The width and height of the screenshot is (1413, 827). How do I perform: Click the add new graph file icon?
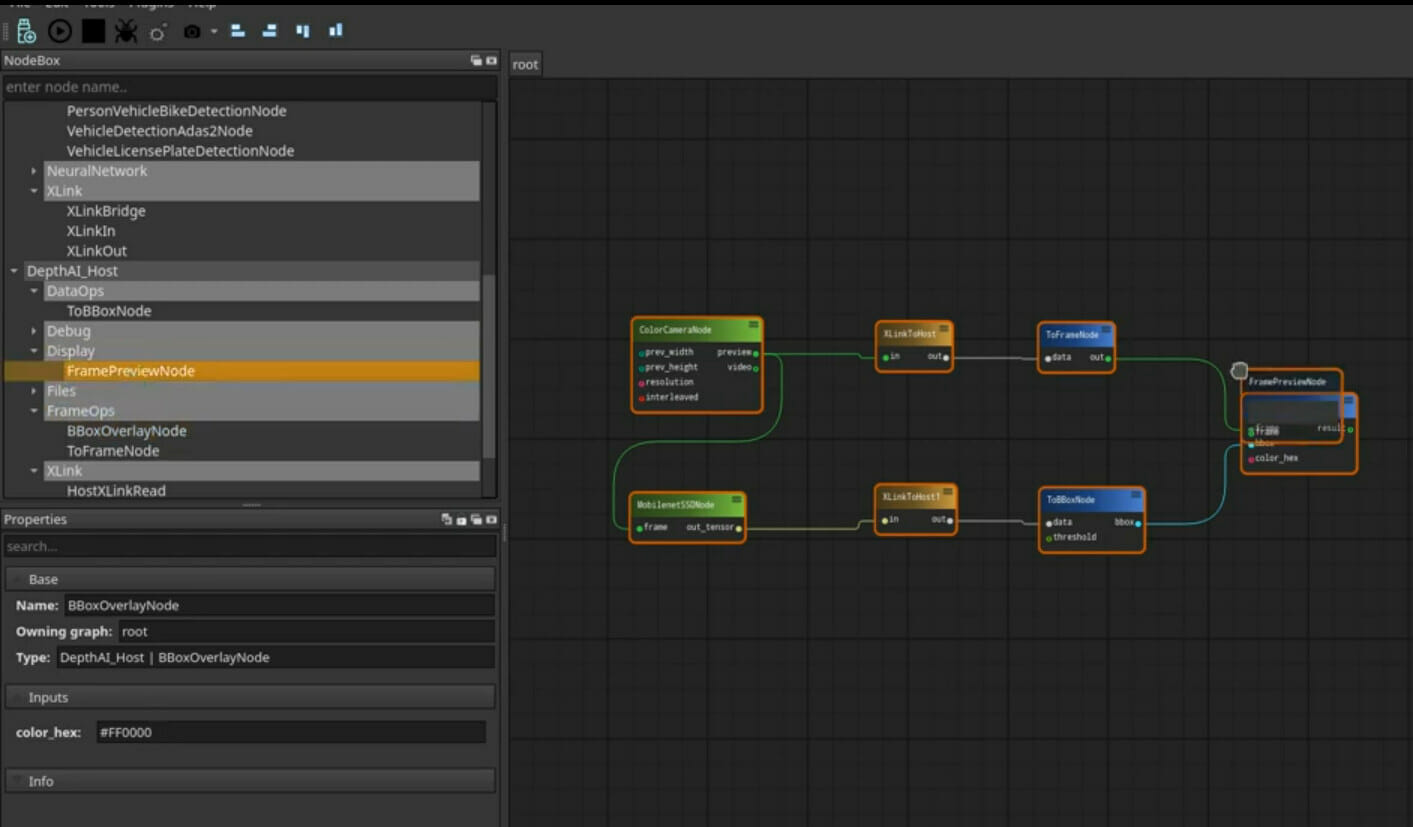point(27,31)
